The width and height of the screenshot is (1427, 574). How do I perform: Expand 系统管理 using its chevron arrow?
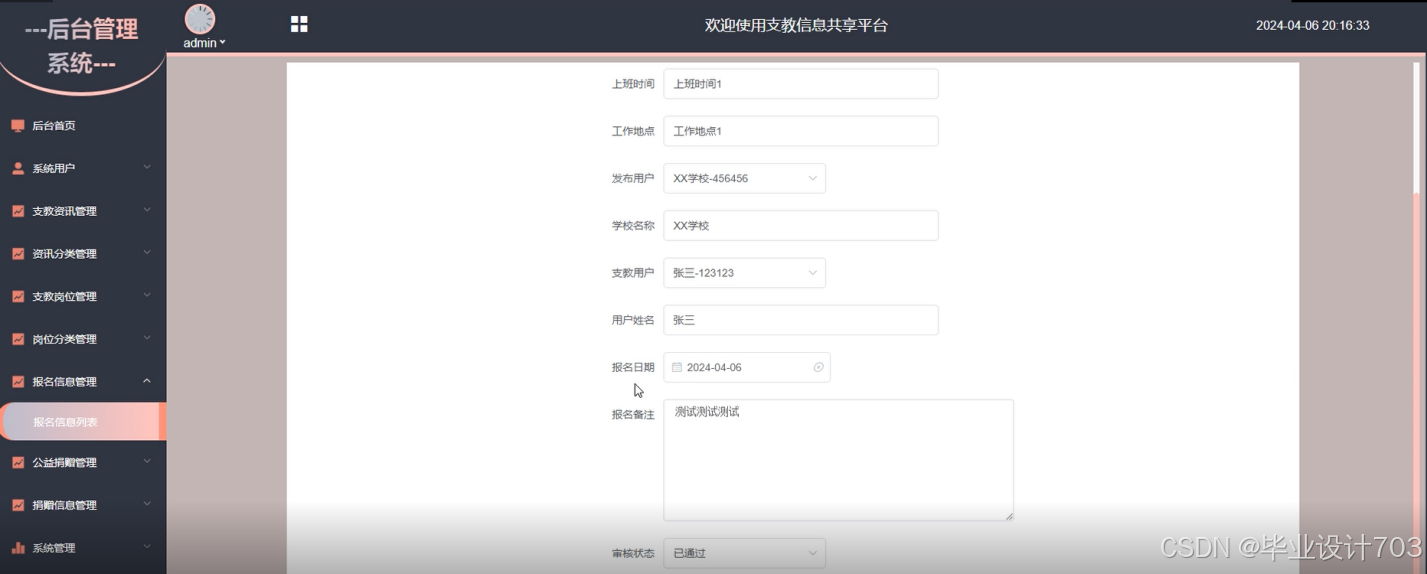[147, 547]
